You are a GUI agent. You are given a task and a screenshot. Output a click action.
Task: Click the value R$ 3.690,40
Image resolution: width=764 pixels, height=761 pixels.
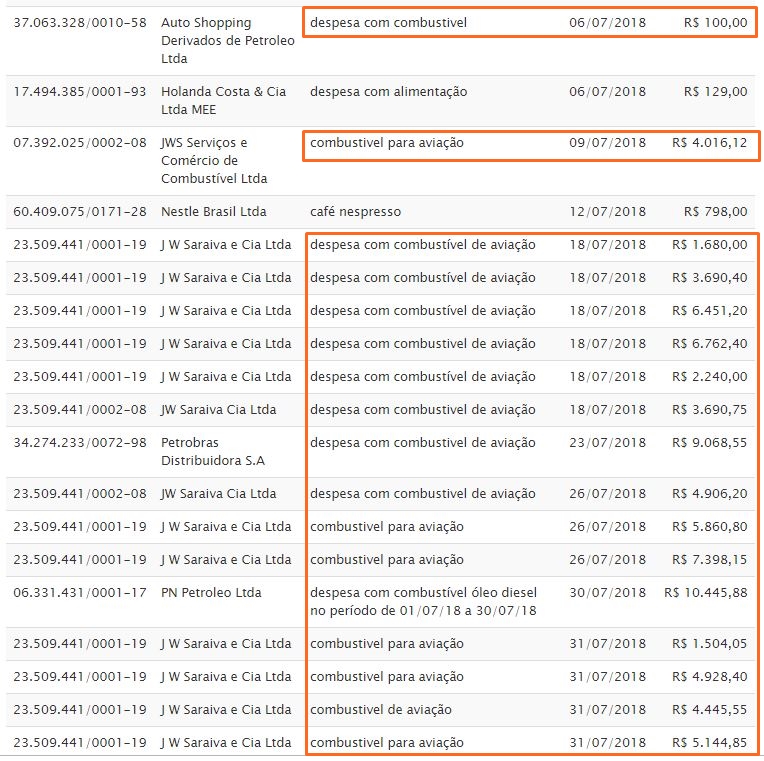click(709, 278)
